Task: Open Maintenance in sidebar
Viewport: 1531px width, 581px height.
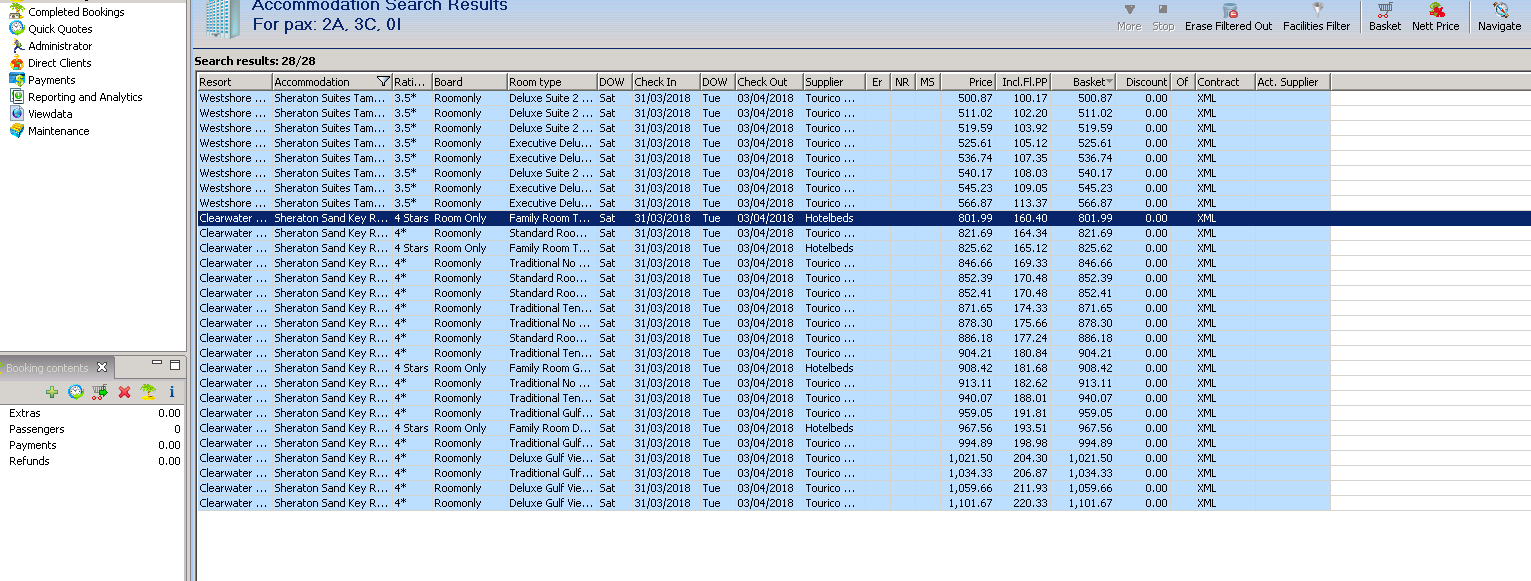Action: (x=58, y=131)
